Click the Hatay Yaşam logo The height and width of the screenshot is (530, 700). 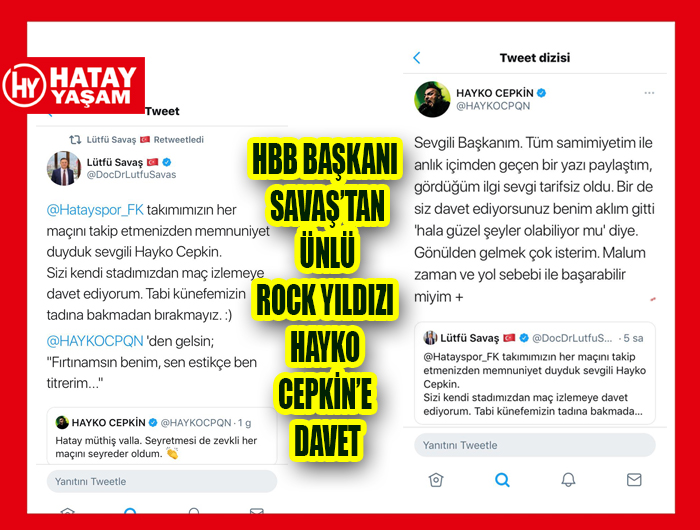(x=72, y=85)
